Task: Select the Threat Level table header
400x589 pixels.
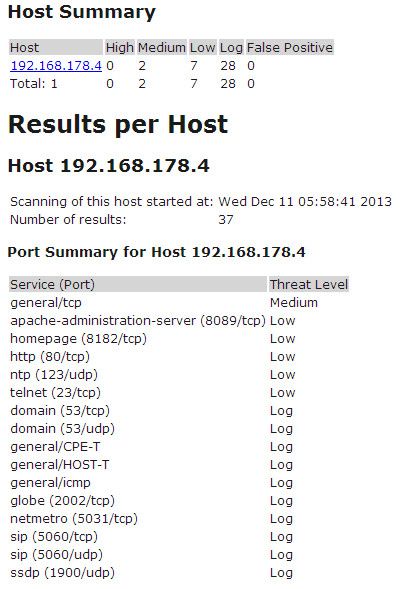Action: point(309,284)
